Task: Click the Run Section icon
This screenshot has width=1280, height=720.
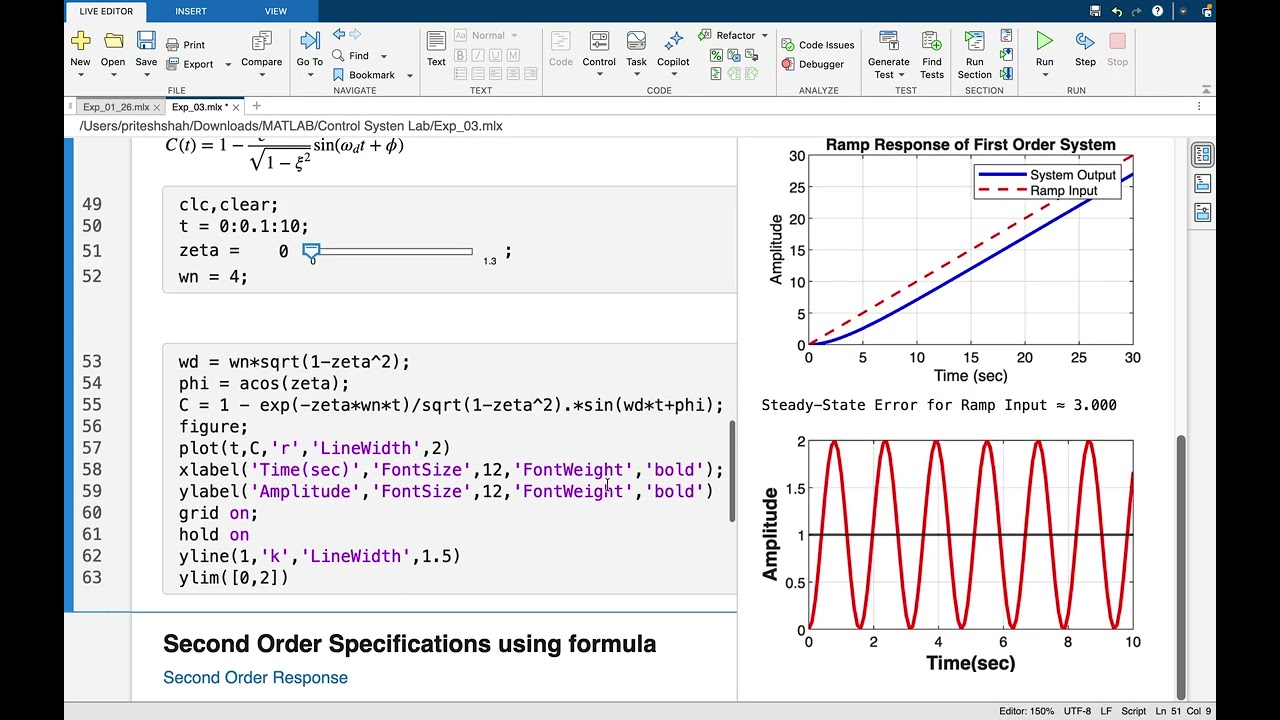Action: click(974, 41)
